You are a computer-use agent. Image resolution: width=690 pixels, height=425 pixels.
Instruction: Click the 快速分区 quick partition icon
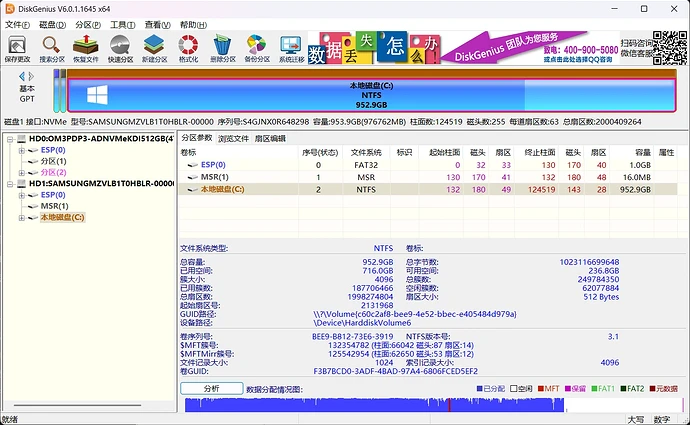[120, 48]
